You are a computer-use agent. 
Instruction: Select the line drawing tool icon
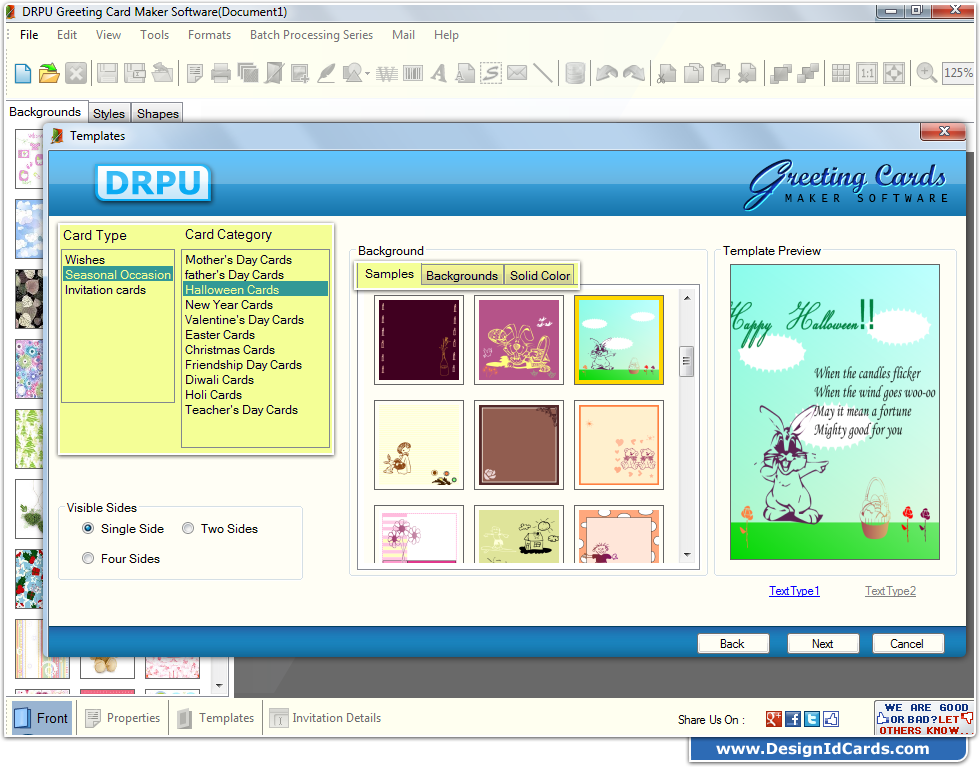point(542,74)
